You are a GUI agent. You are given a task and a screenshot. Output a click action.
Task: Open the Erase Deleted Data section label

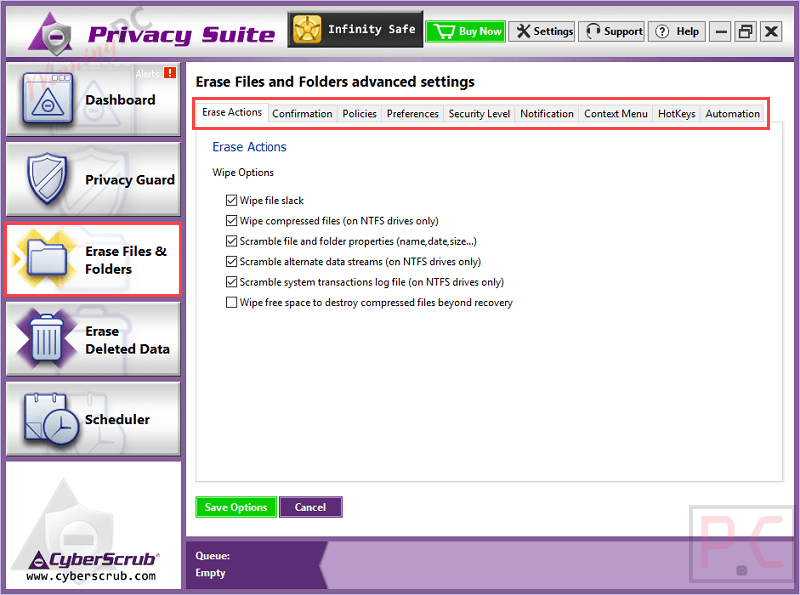click(x=128, y=340)
